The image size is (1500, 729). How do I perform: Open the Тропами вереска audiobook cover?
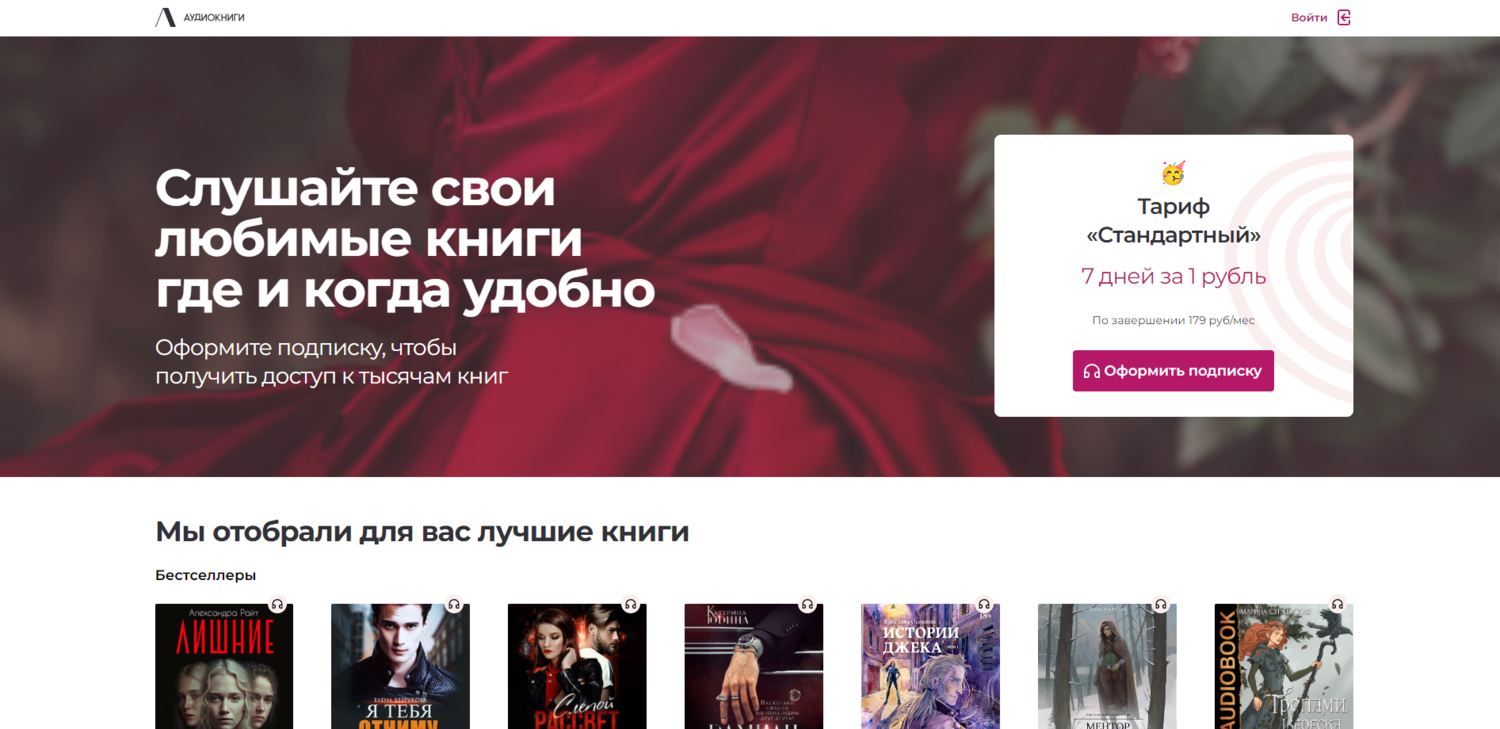pyautogui.click(x=1284, y=666)
